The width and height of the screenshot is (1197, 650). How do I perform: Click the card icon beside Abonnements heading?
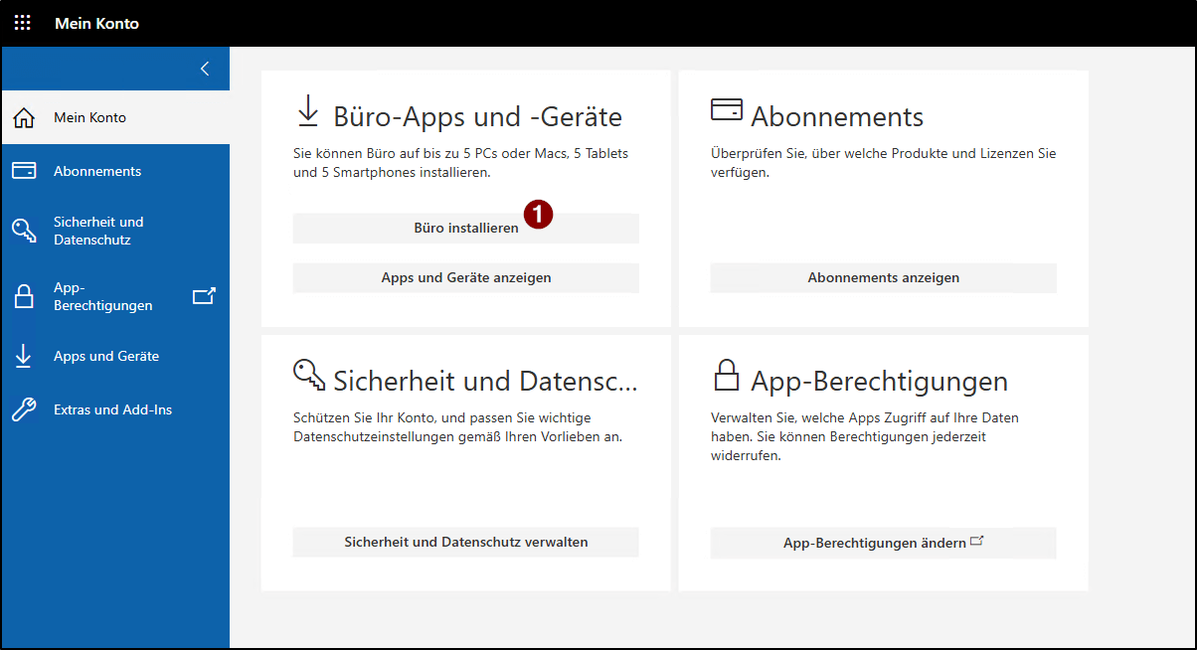point(726,109)
